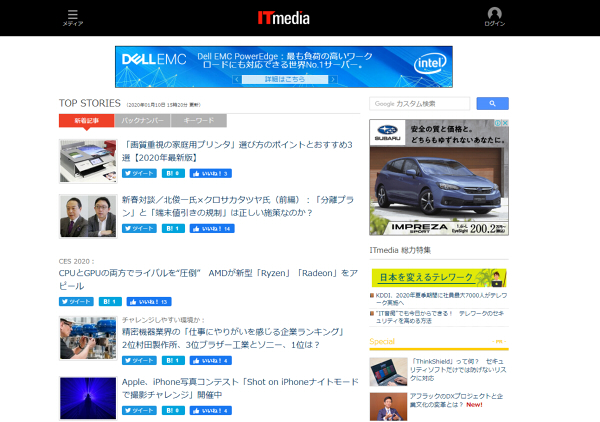Close the Subaru ad with X icon

point(505,123)
